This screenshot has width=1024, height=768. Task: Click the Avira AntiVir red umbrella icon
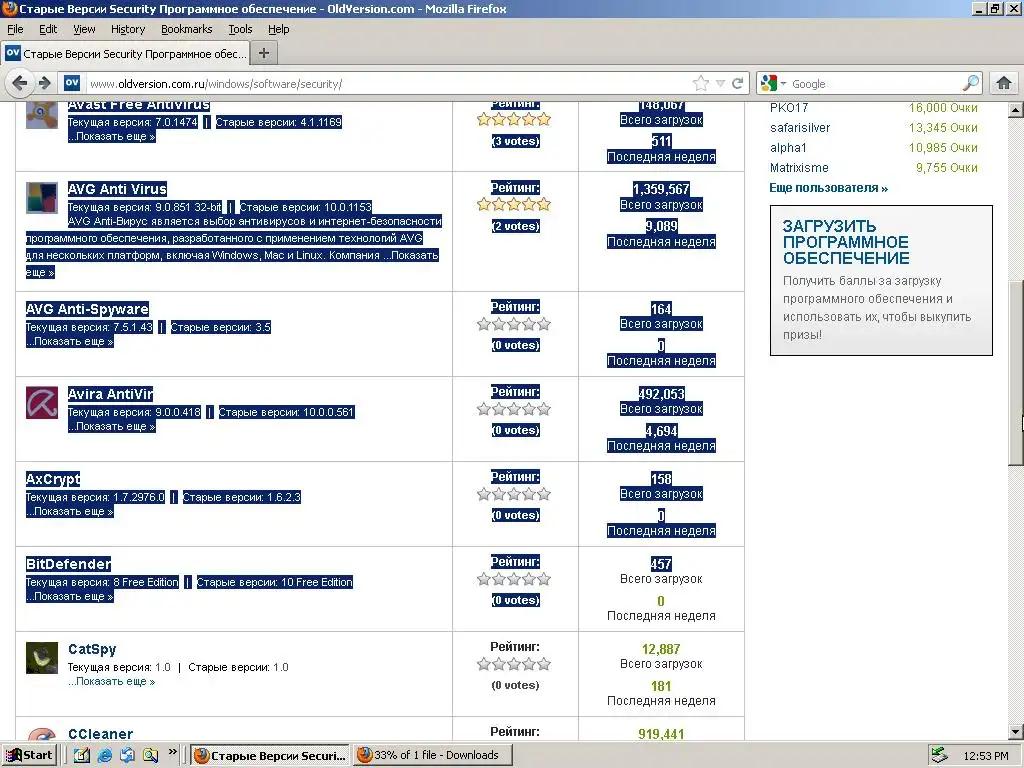click(42, 402)
